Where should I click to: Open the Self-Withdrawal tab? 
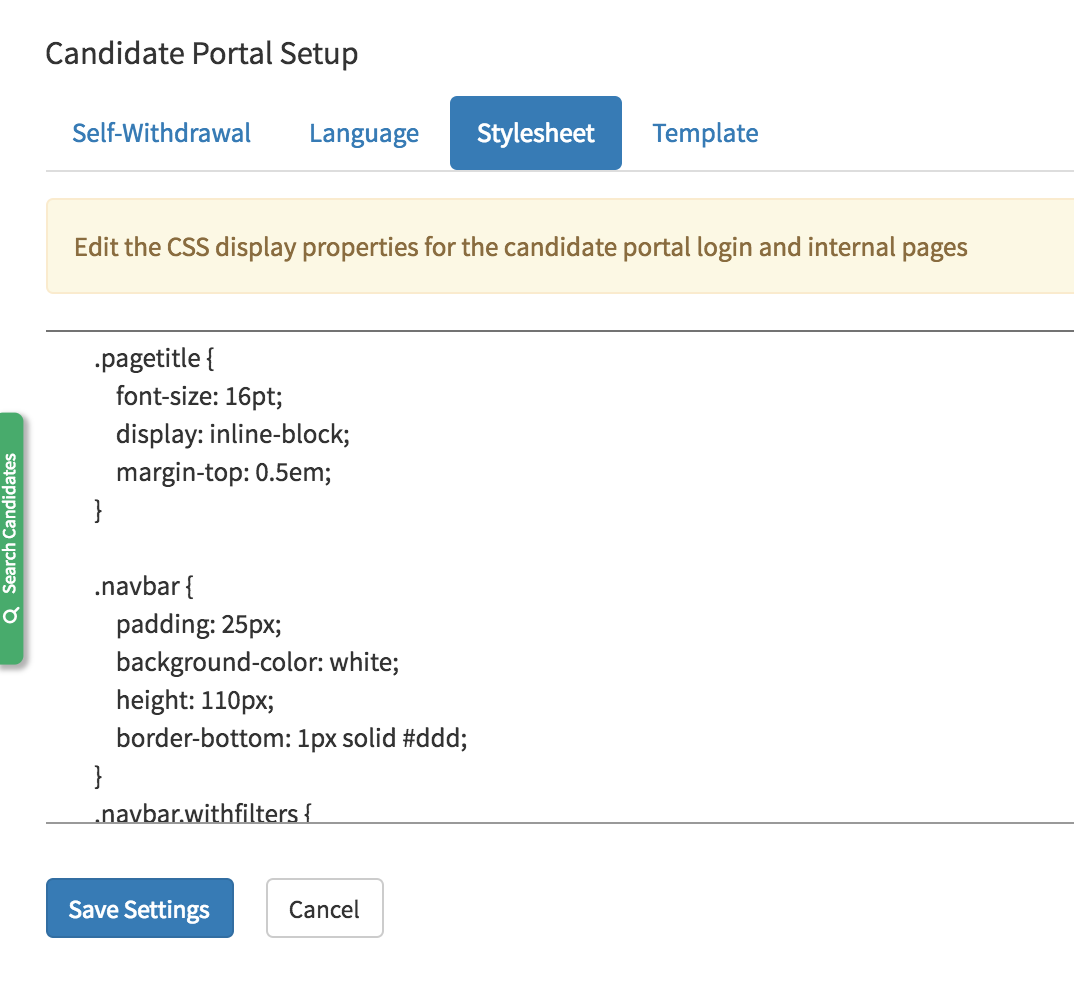(x=161, y=132)
